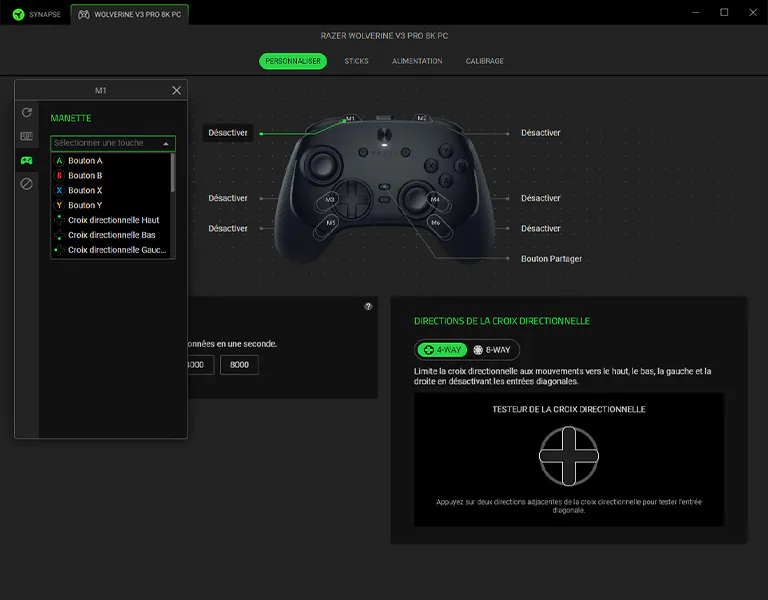
Task: Select the 4-WAY d-pad mode
Action: click(440, 350)
